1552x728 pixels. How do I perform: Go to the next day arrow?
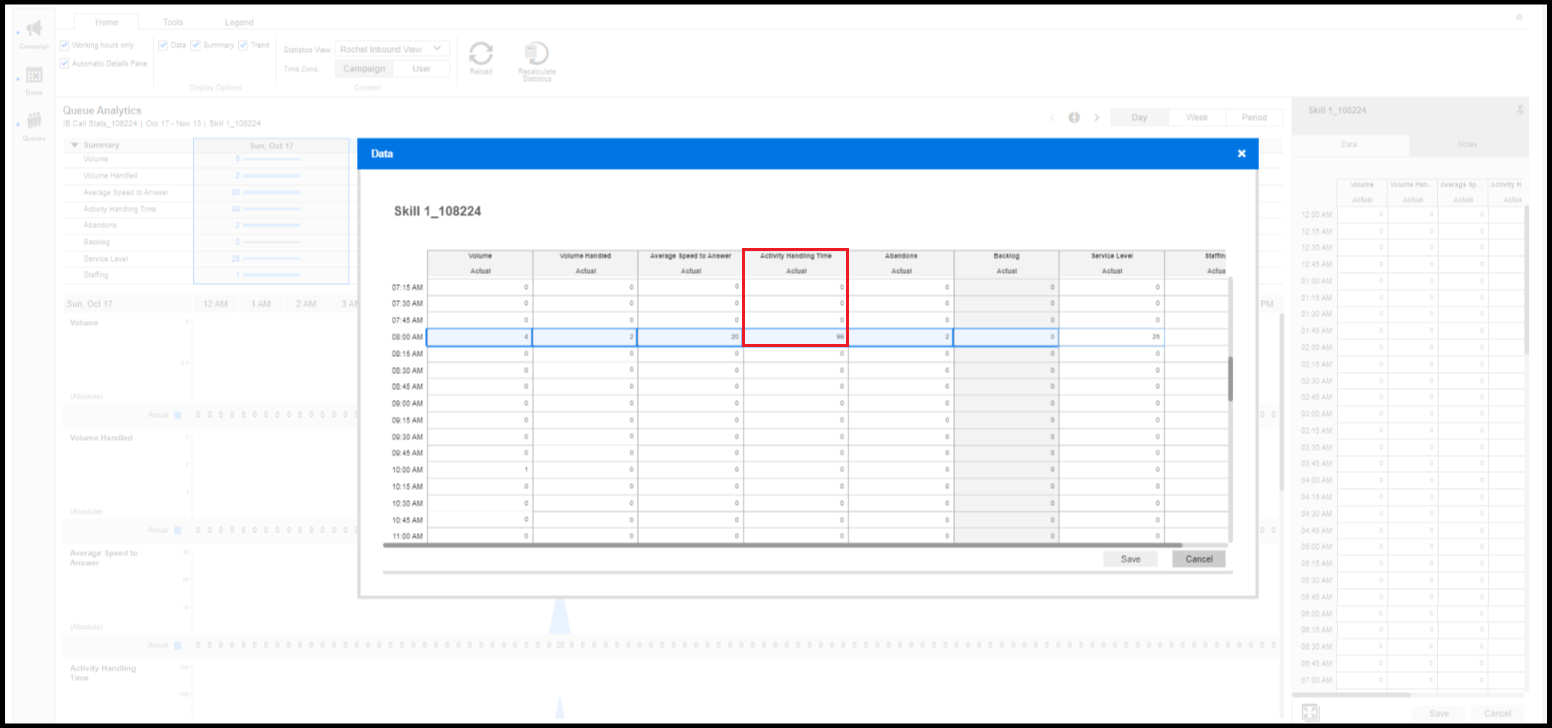pyautogui.click(x=1096, y=117)
